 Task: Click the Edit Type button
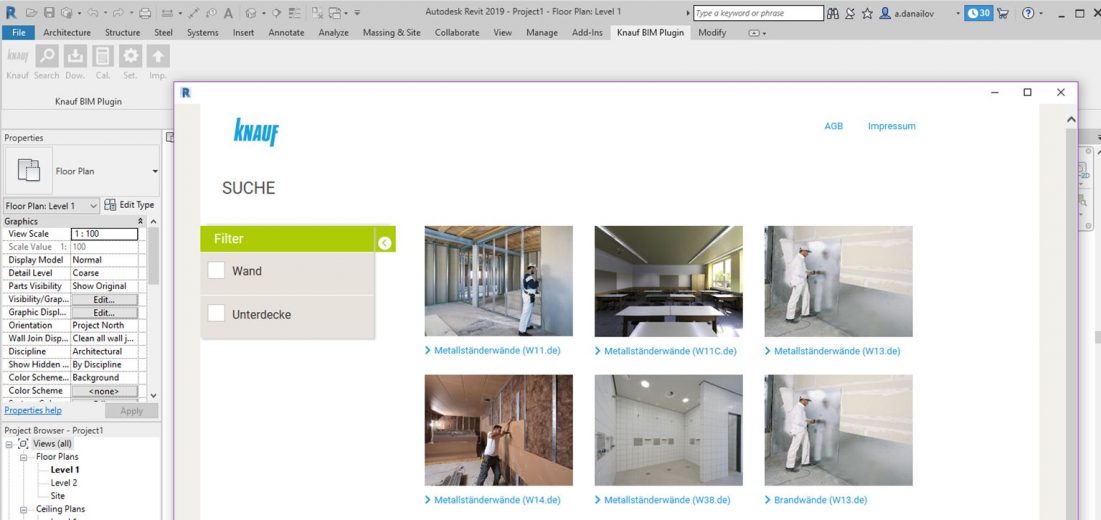[x=130, y=205]
